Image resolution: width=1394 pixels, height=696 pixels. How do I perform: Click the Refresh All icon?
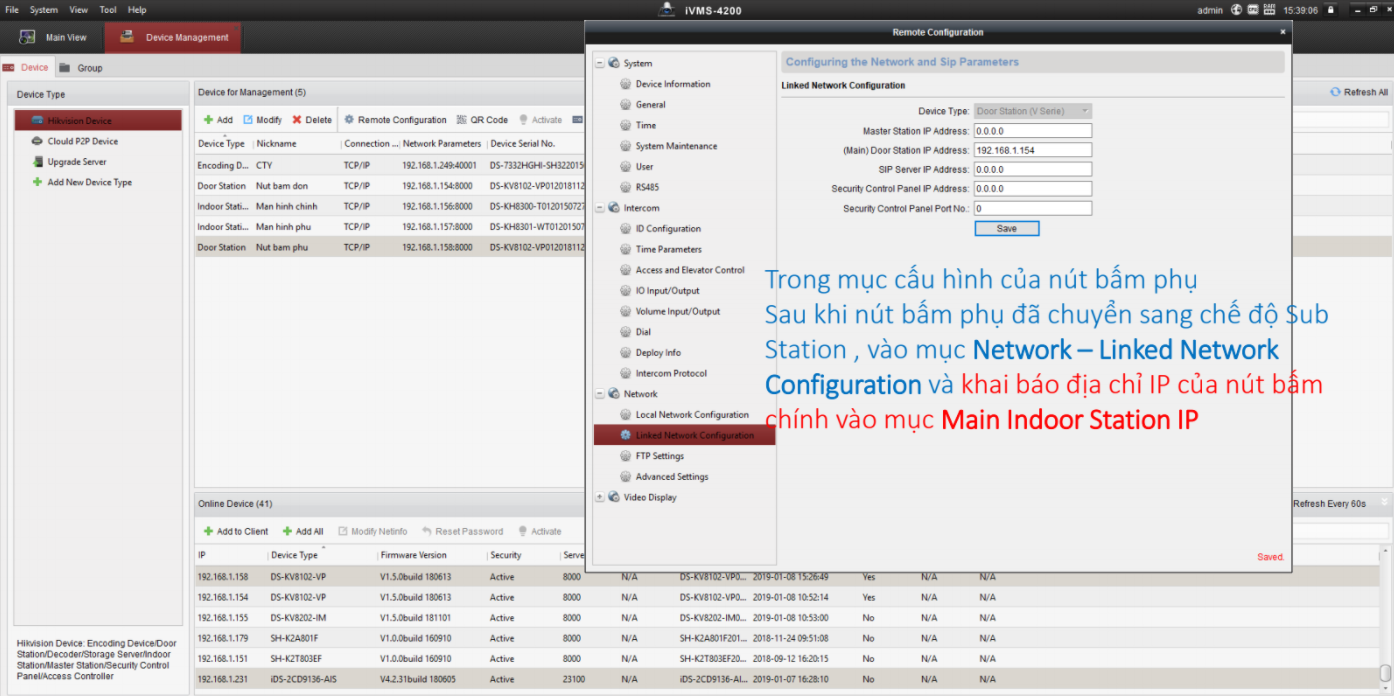(1335, 92)
